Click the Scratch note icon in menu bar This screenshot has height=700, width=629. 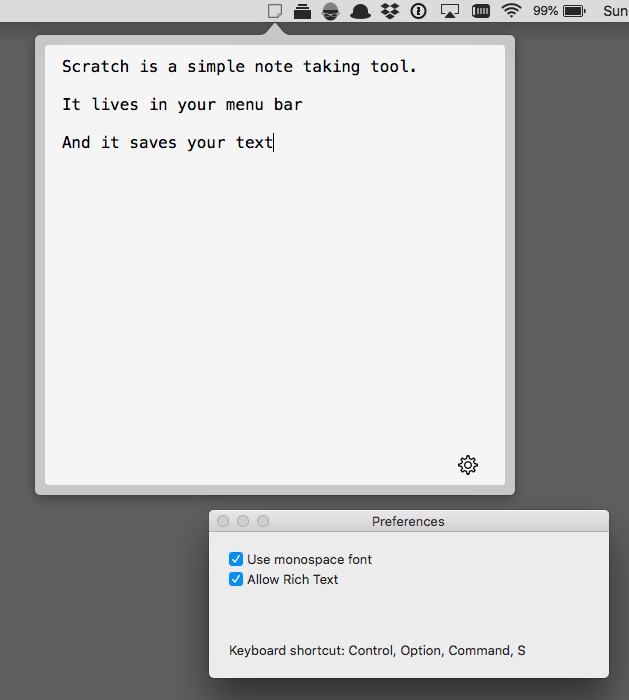275,11
